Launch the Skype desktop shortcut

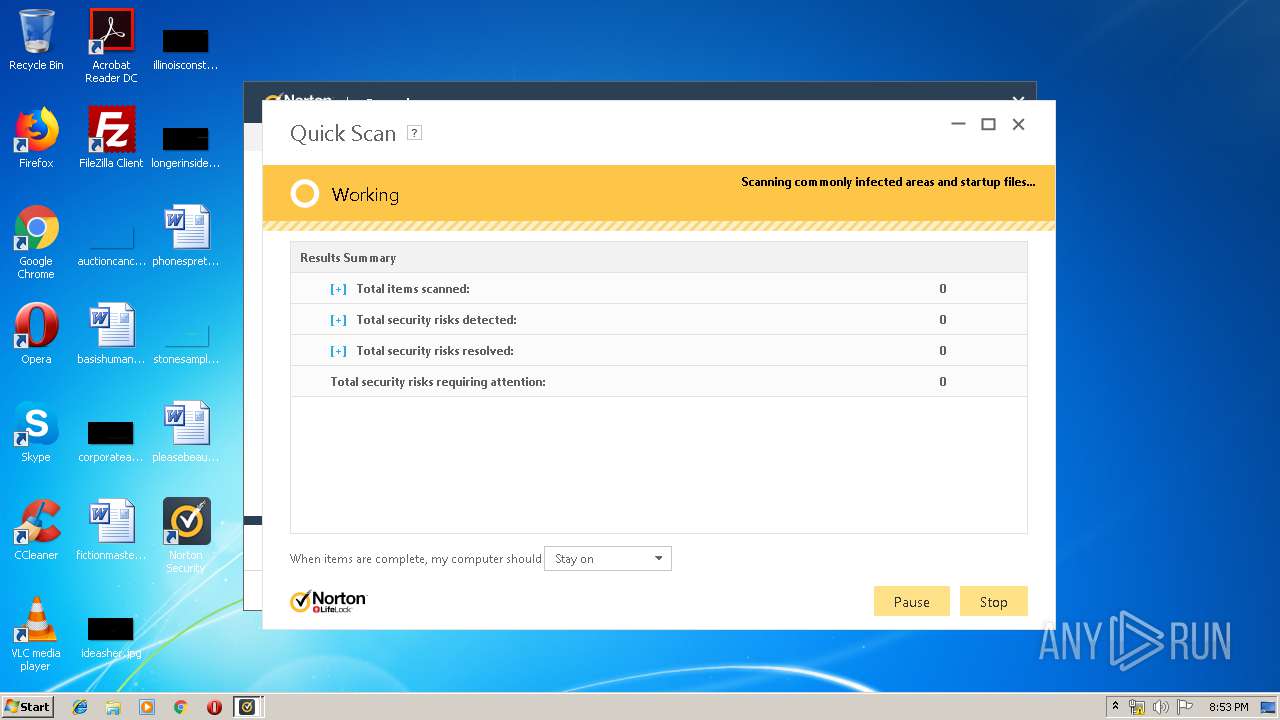[36, 432]
